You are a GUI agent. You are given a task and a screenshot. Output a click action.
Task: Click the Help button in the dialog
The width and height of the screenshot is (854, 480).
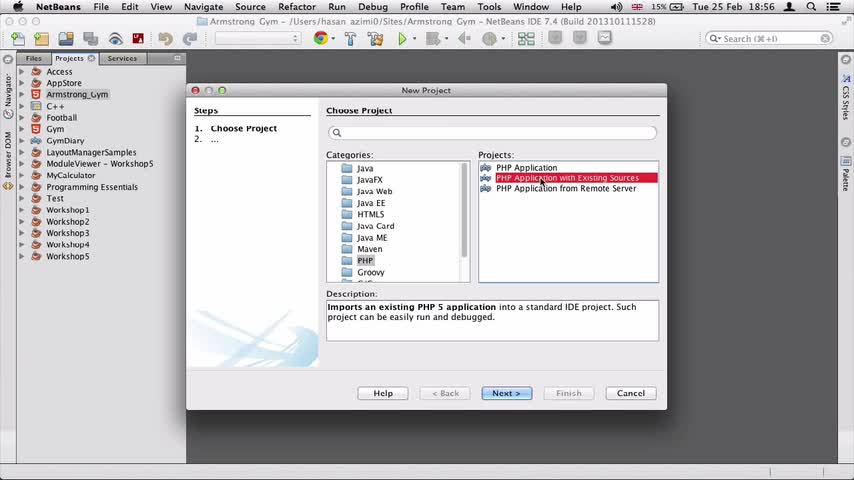click(x=383, y=393)
